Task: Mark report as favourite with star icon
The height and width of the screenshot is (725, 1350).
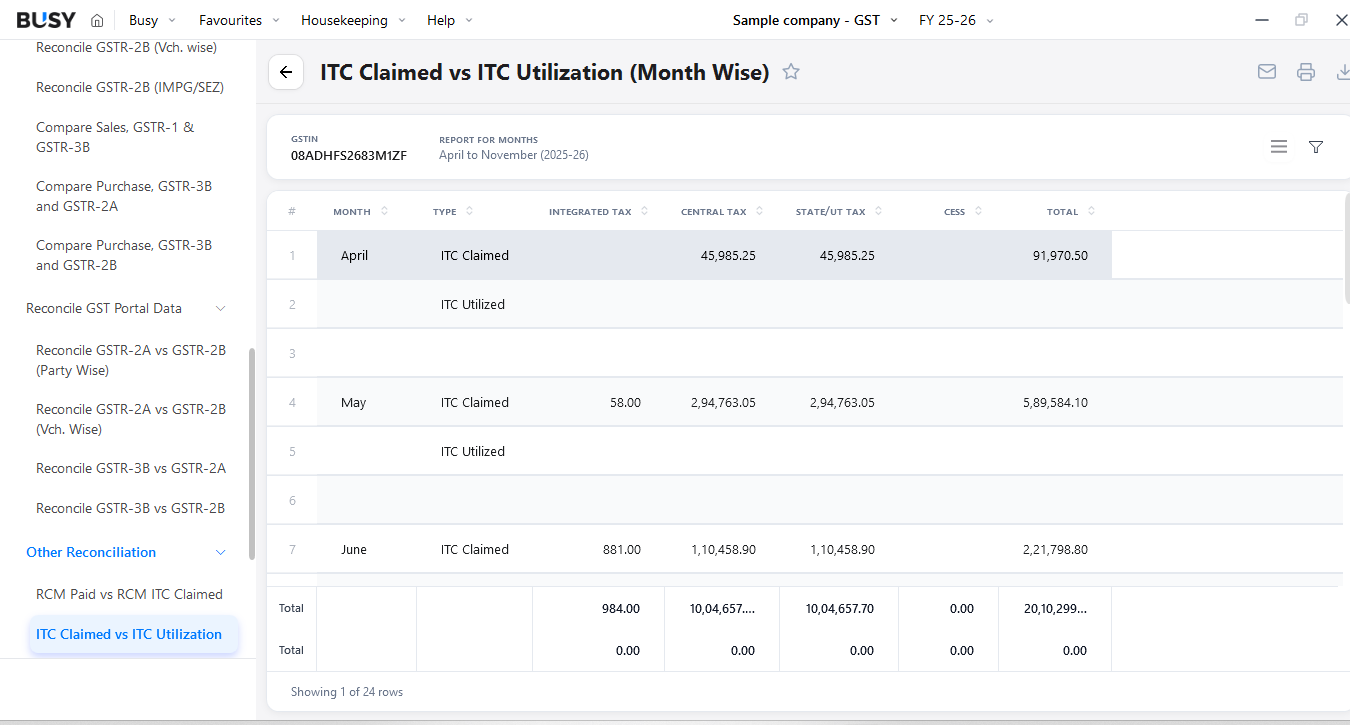Action: (x=791, y=72)
